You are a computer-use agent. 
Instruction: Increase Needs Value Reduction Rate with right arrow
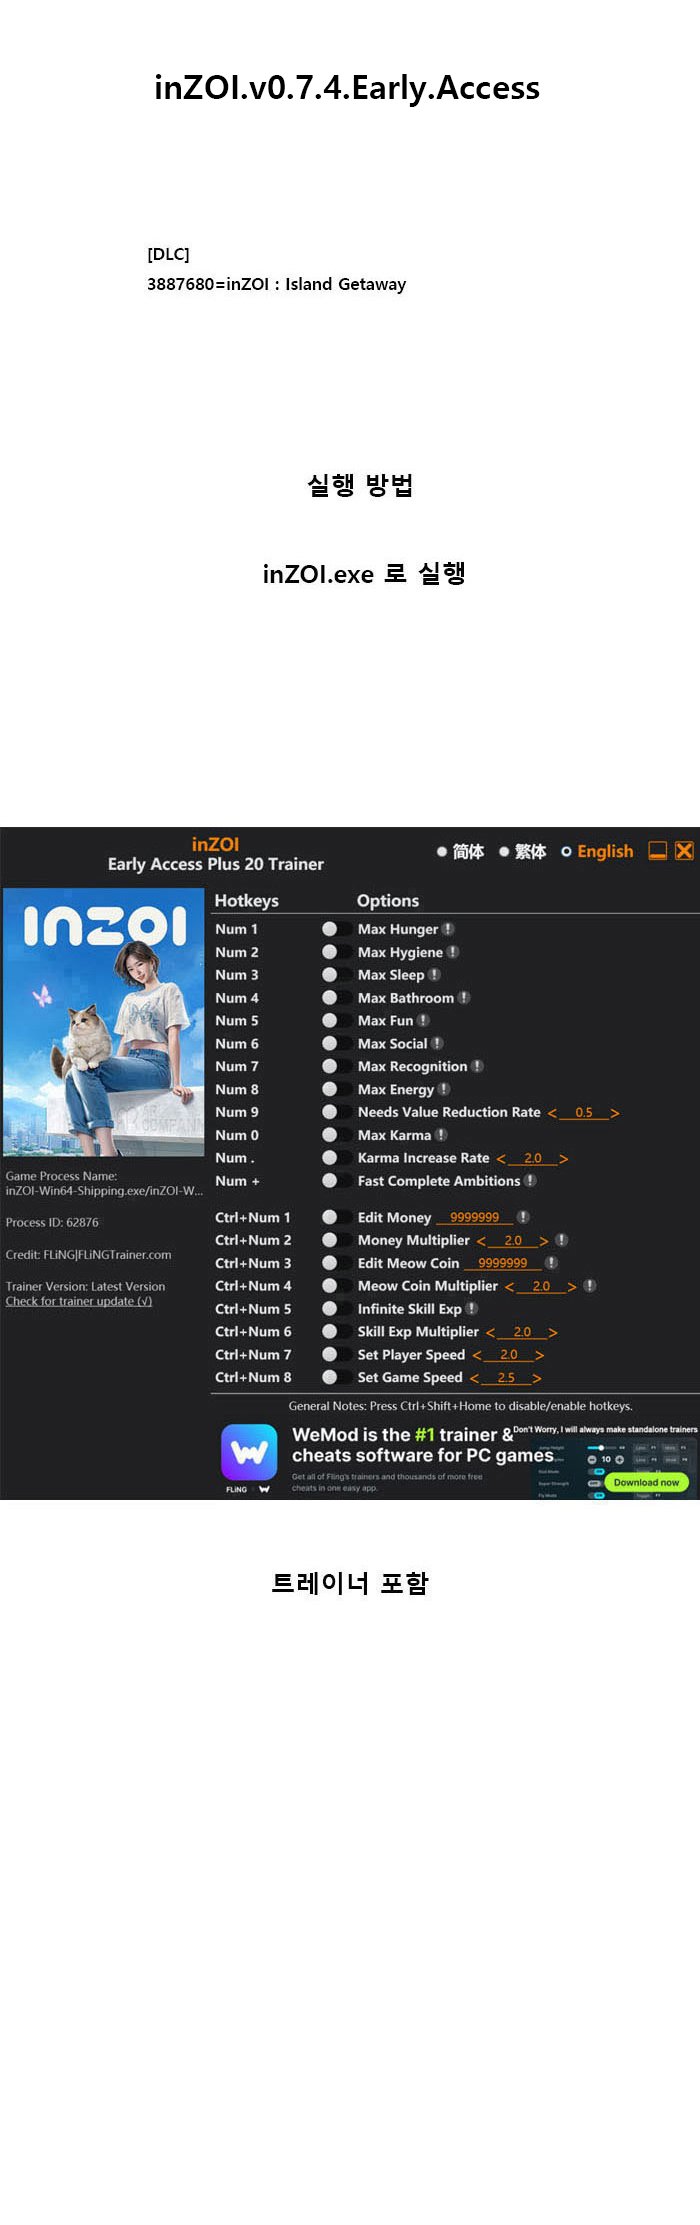[615, 1113]
